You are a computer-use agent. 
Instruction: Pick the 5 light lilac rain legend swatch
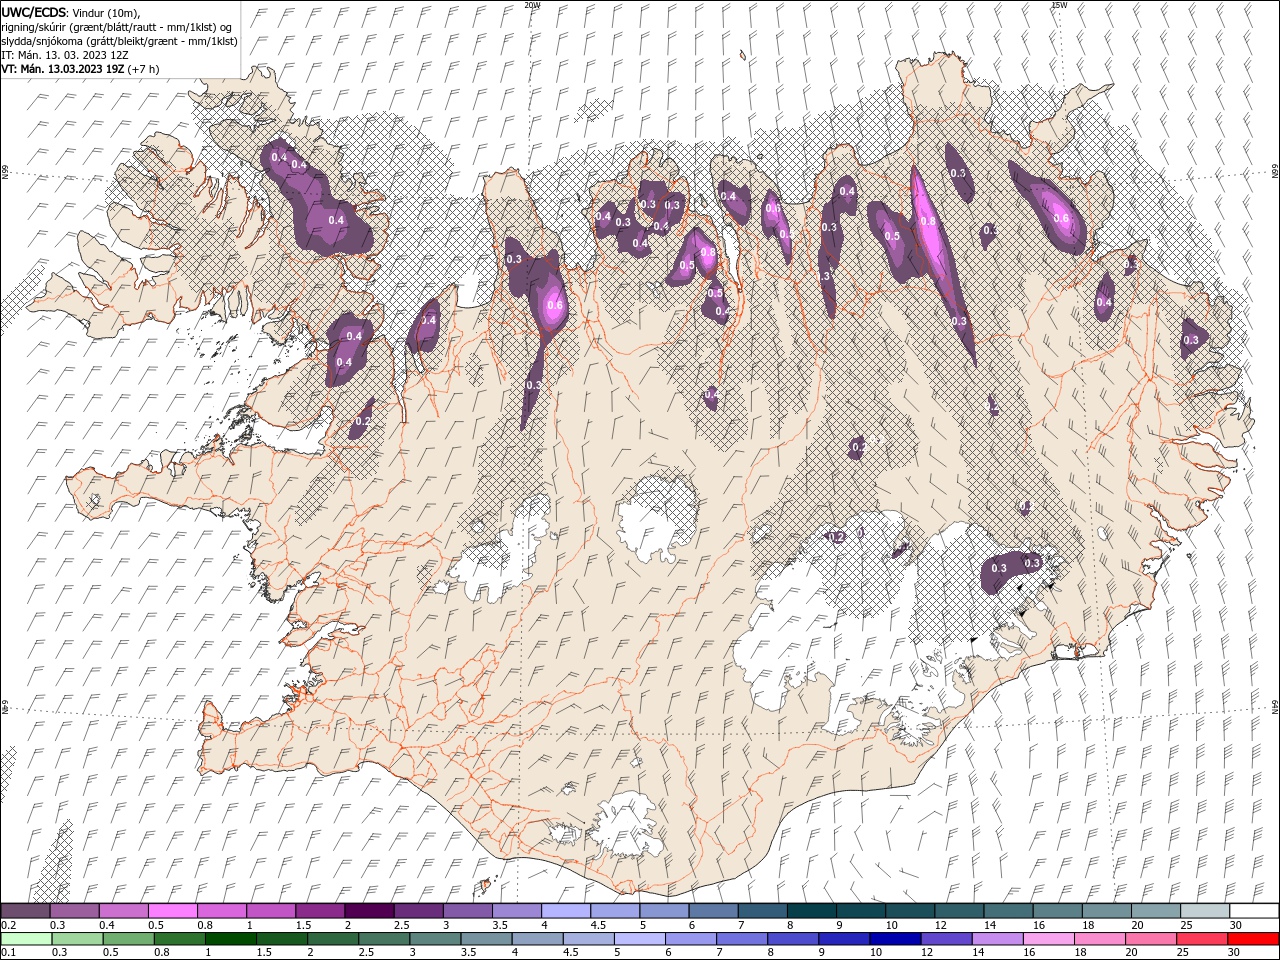click(x=640, y=939)
